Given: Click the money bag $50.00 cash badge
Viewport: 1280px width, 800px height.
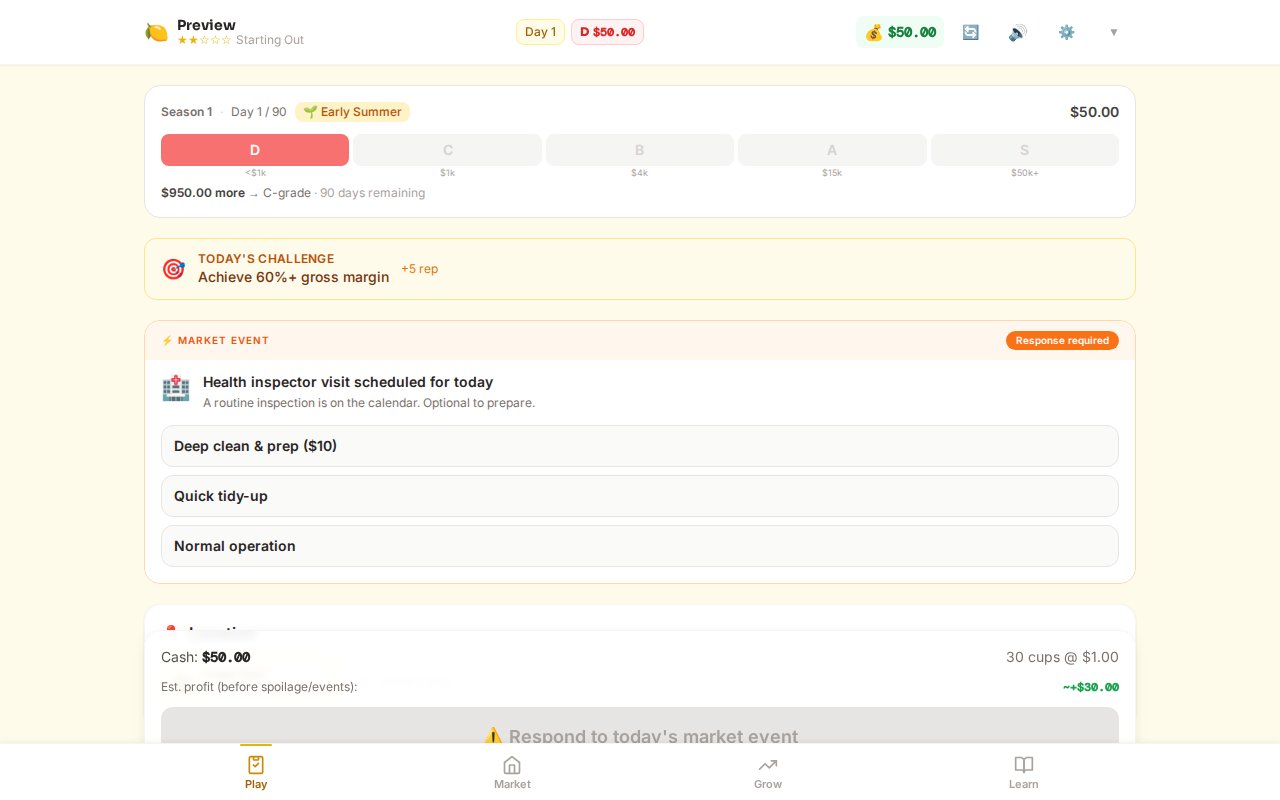Looking at the screenshot, I should (x=900, y=32).
